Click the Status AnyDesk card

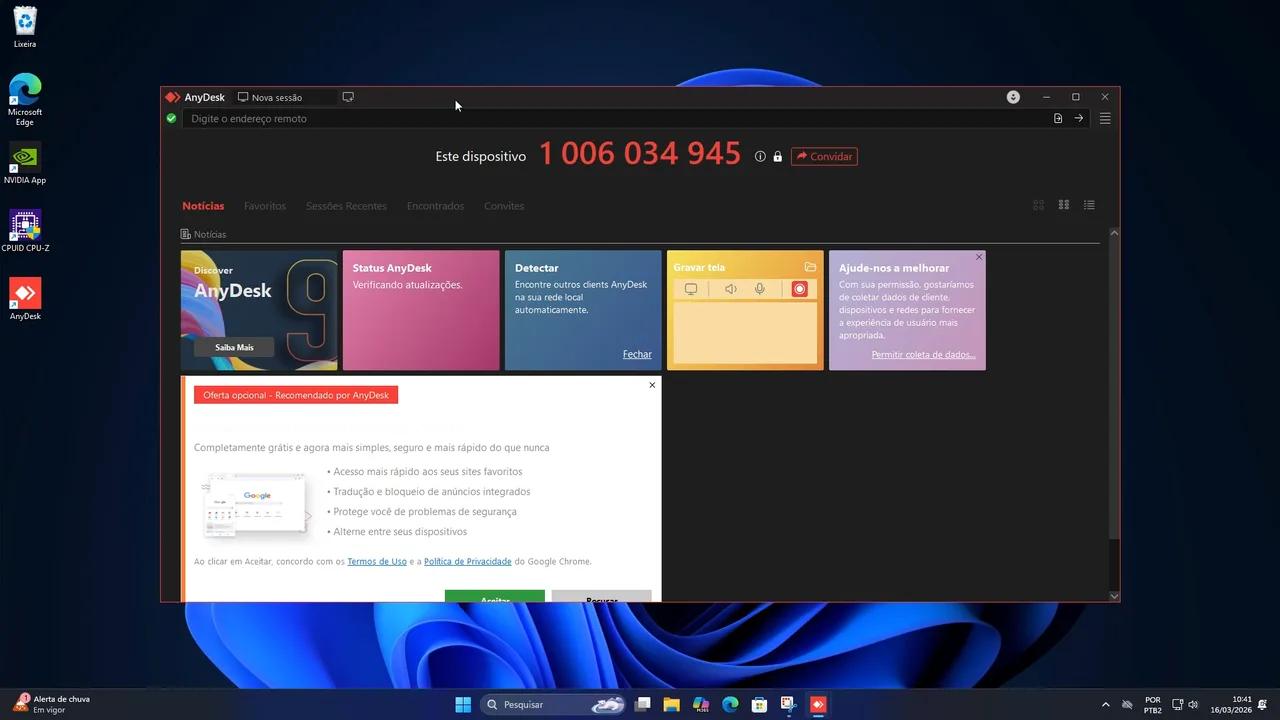click(x=421, y=310)
